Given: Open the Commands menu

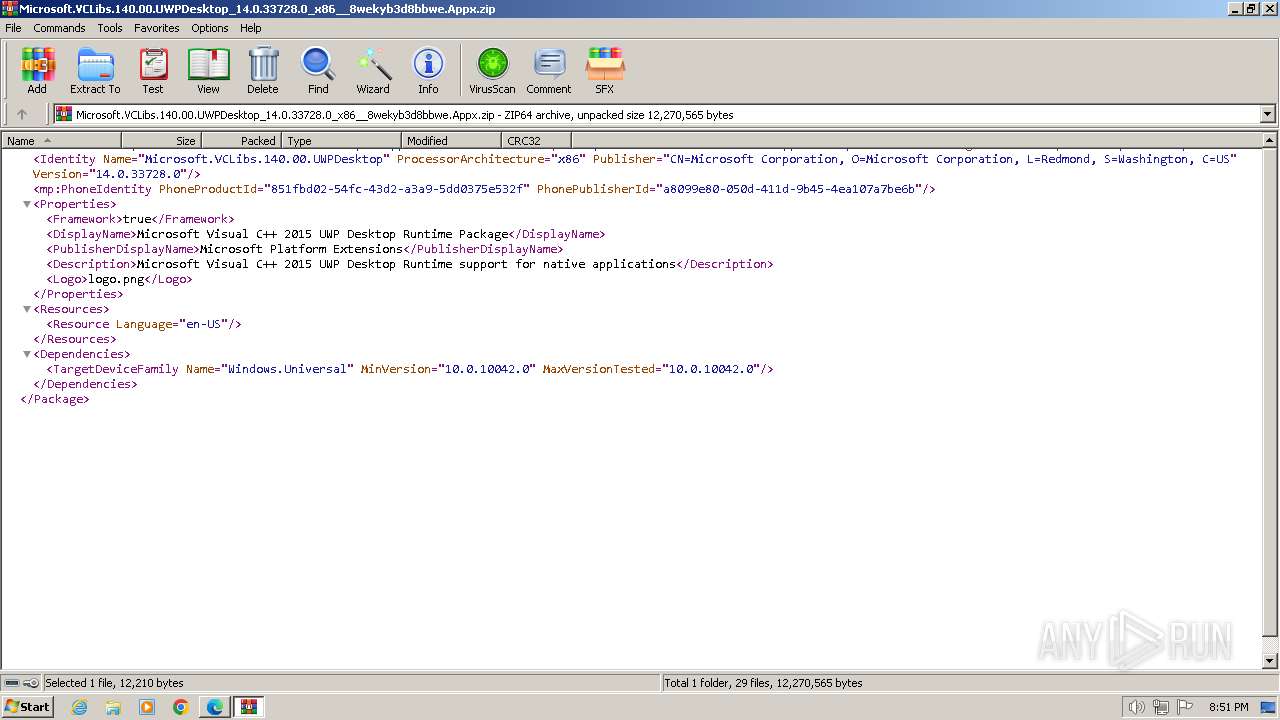Looking at the screenshot, I should 59,28.
